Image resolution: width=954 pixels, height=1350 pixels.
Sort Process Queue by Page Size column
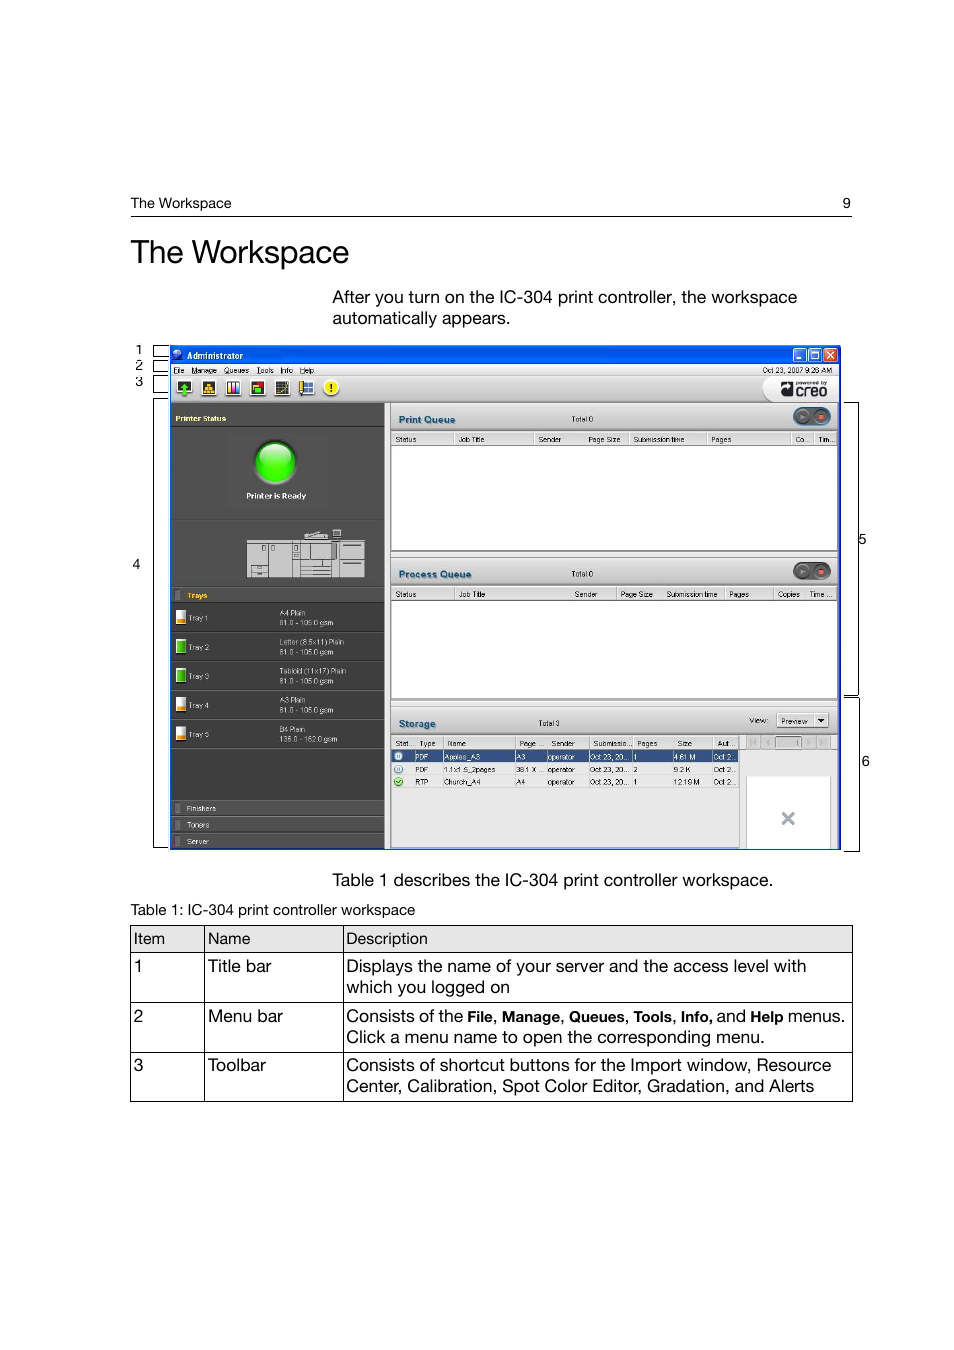[x=638, y=594]
